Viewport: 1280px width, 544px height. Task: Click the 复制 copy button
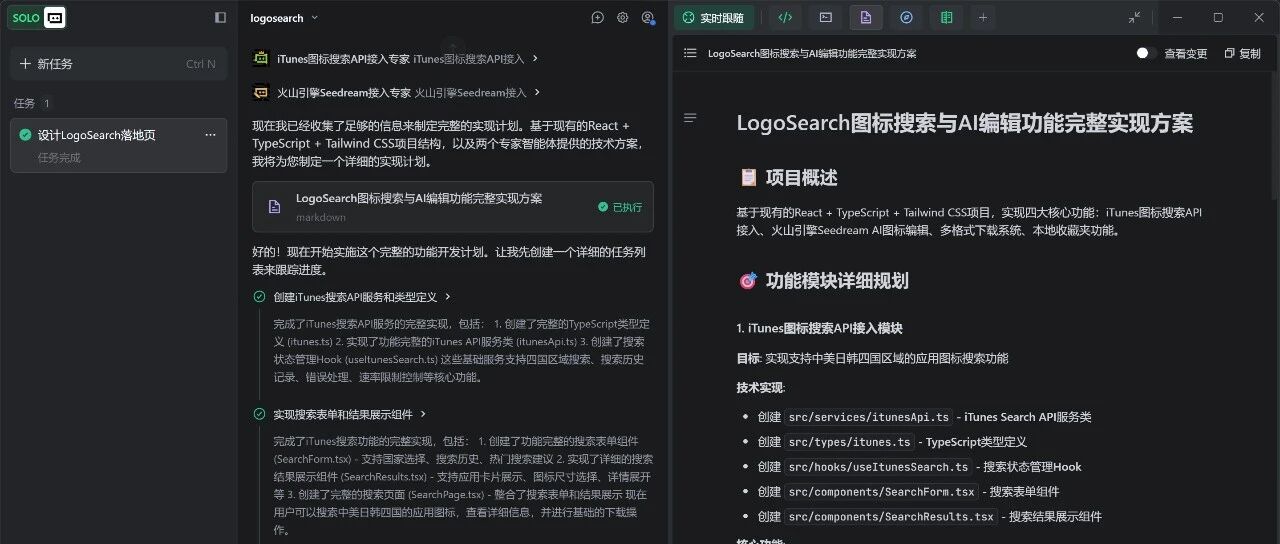[1243, 53]
